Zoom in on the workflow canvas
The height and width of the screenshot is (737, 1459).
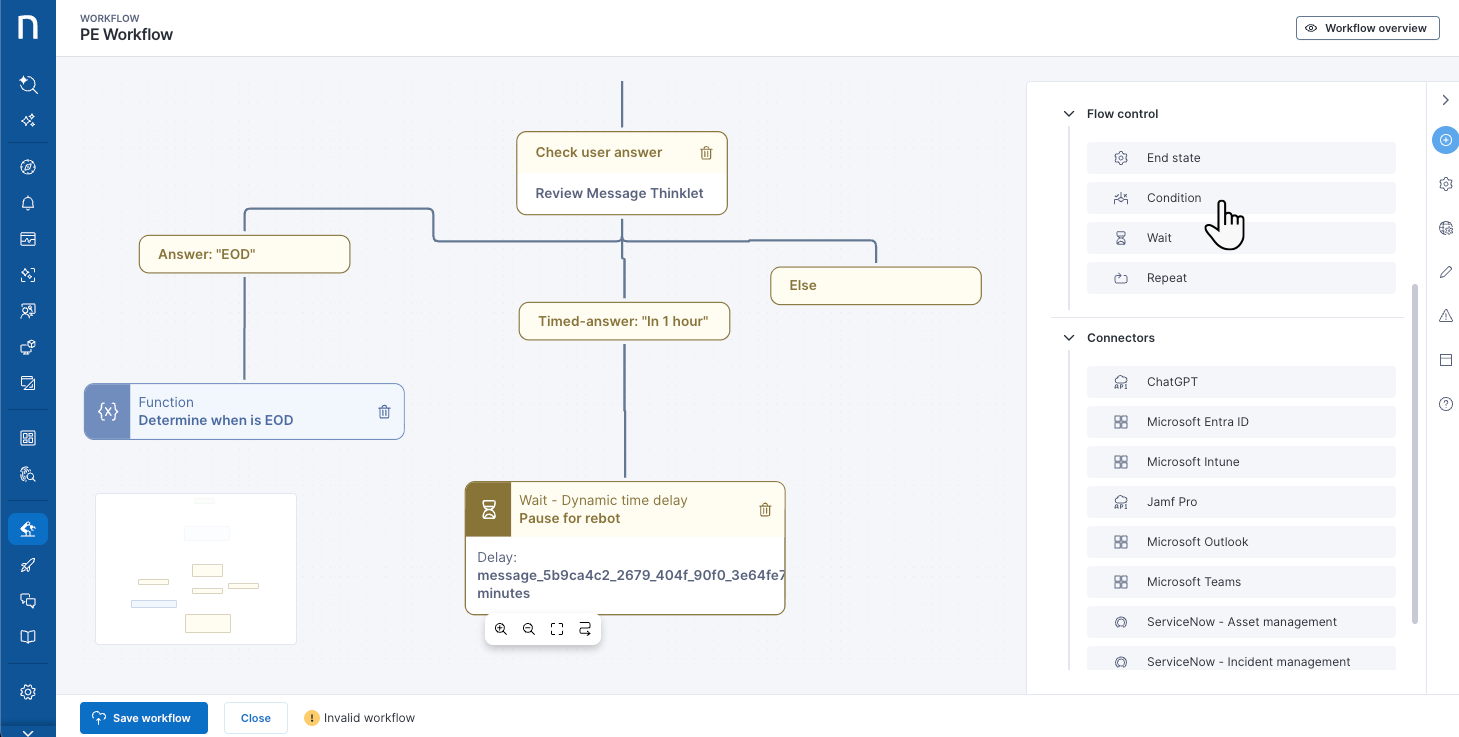click(501, 629)
